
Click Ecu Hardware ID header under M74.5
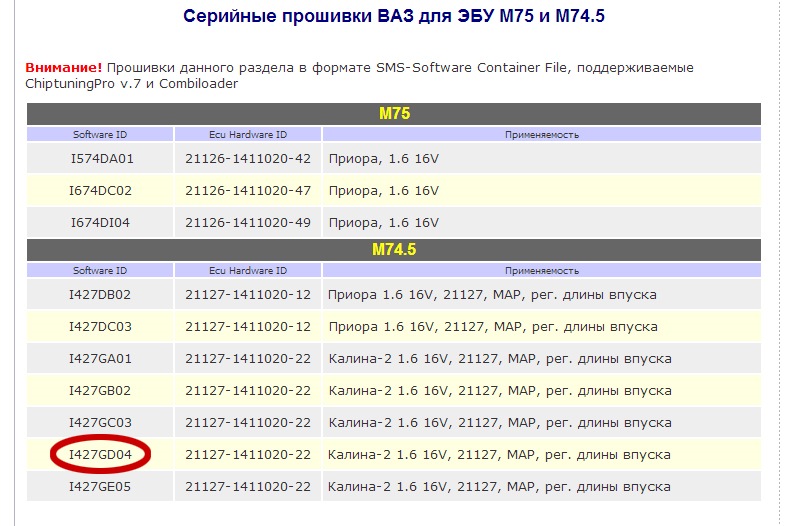(x=248, y=271)
